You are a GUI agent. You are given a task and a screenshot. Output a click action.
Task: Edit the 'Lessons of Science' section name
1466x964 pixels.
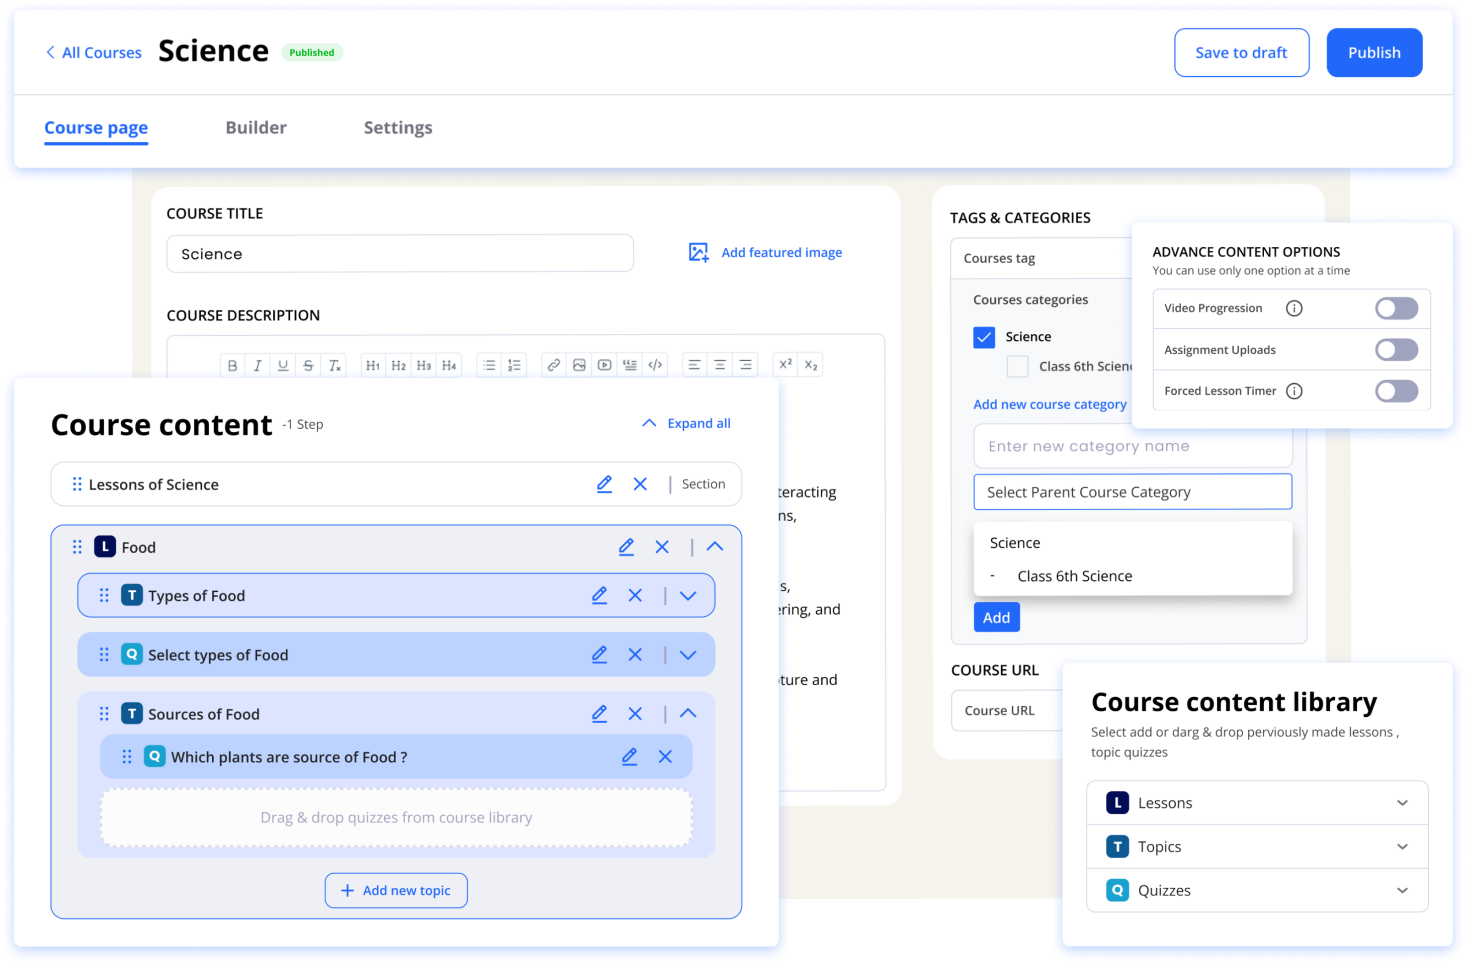(604, 484)
